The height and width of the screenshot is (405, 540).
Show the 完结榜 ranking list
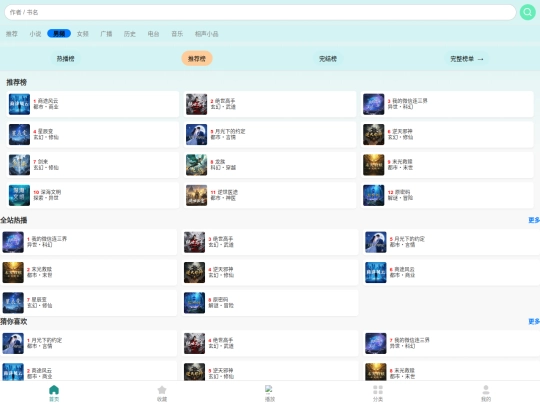(328, 59)
